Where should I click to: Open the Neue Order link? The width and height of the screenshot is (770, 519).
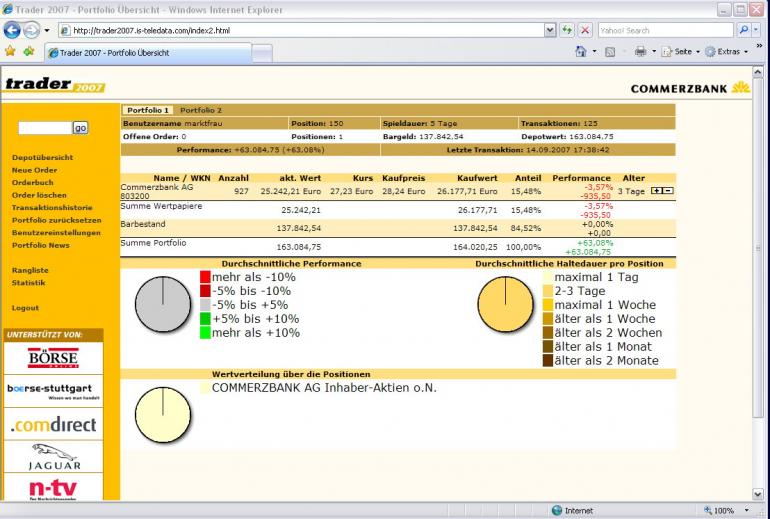point(34,170)
